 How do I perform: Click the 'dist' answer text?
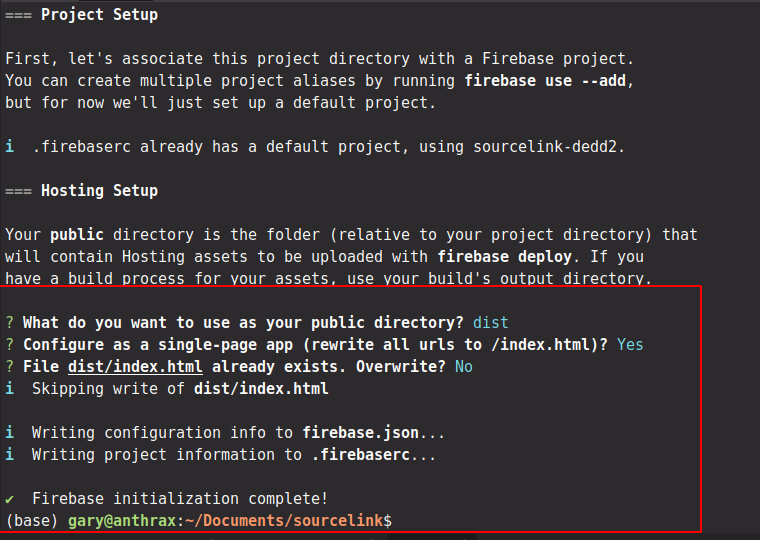(491, 322)
